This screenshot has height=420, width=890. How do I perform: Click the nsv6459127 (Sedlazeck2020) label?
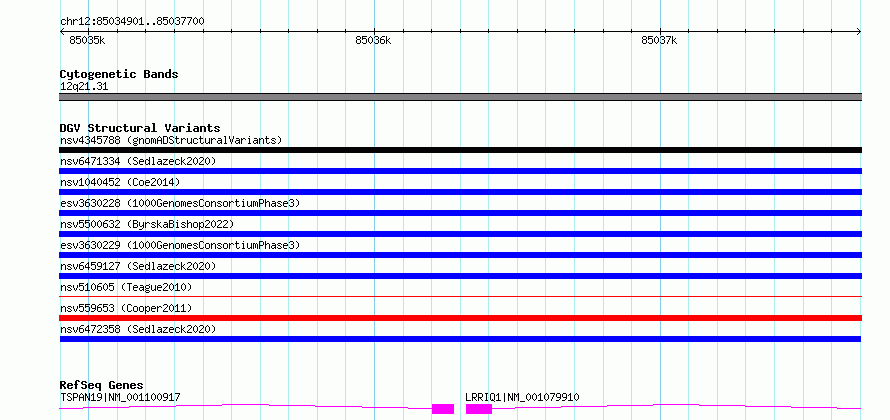pos(138,266)
